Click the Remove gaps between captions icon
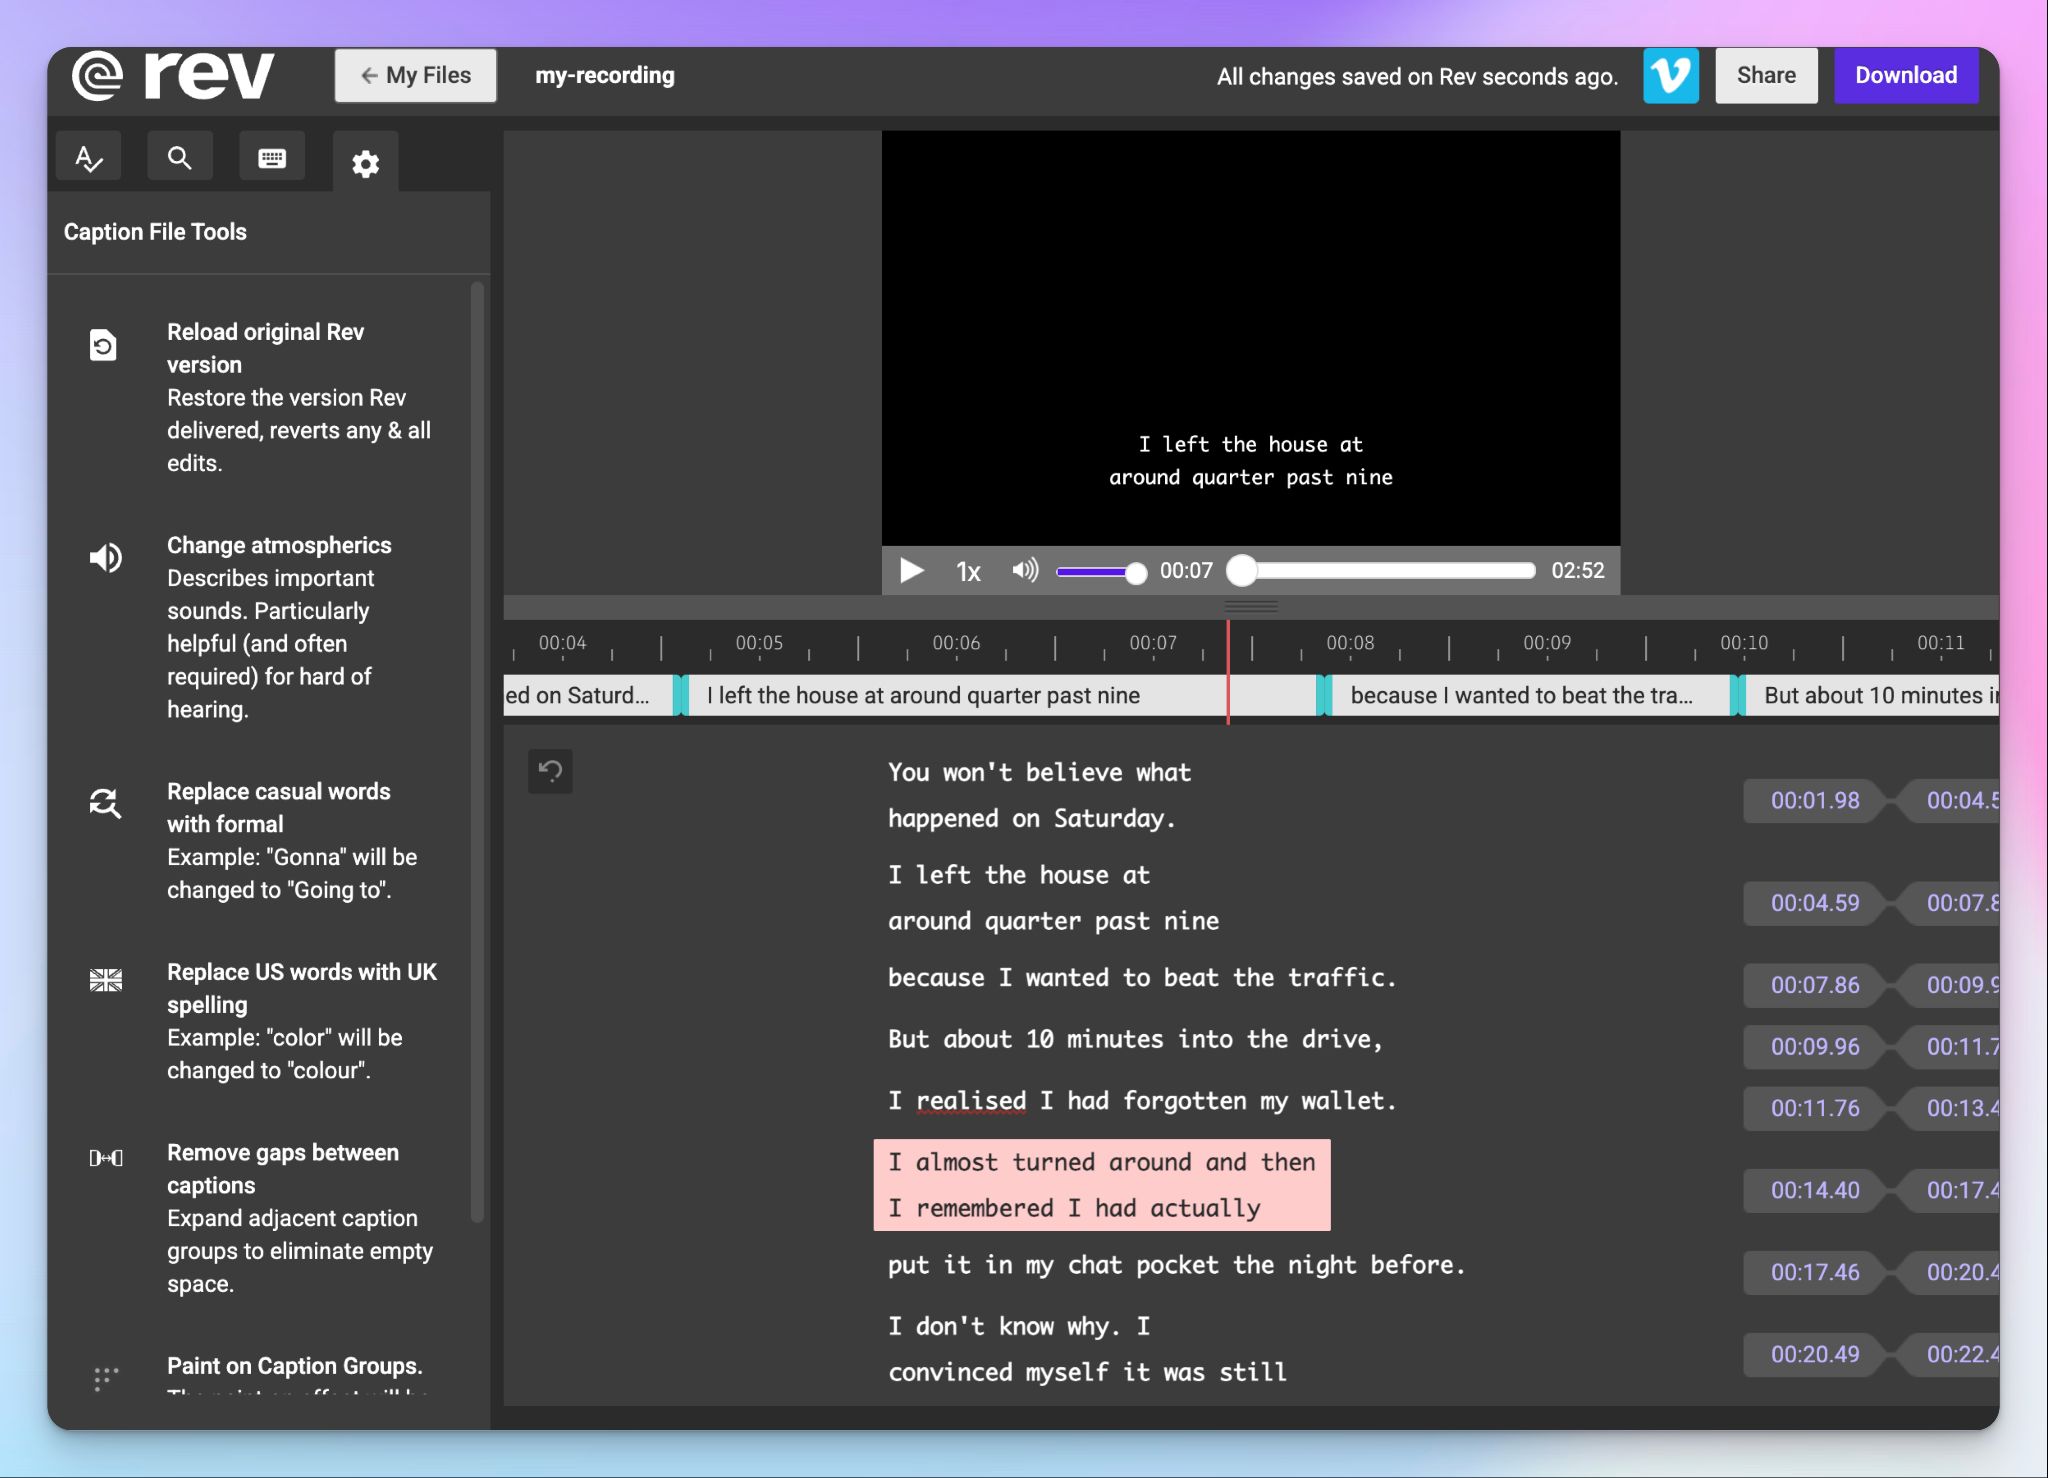 tap(106, 1158)
